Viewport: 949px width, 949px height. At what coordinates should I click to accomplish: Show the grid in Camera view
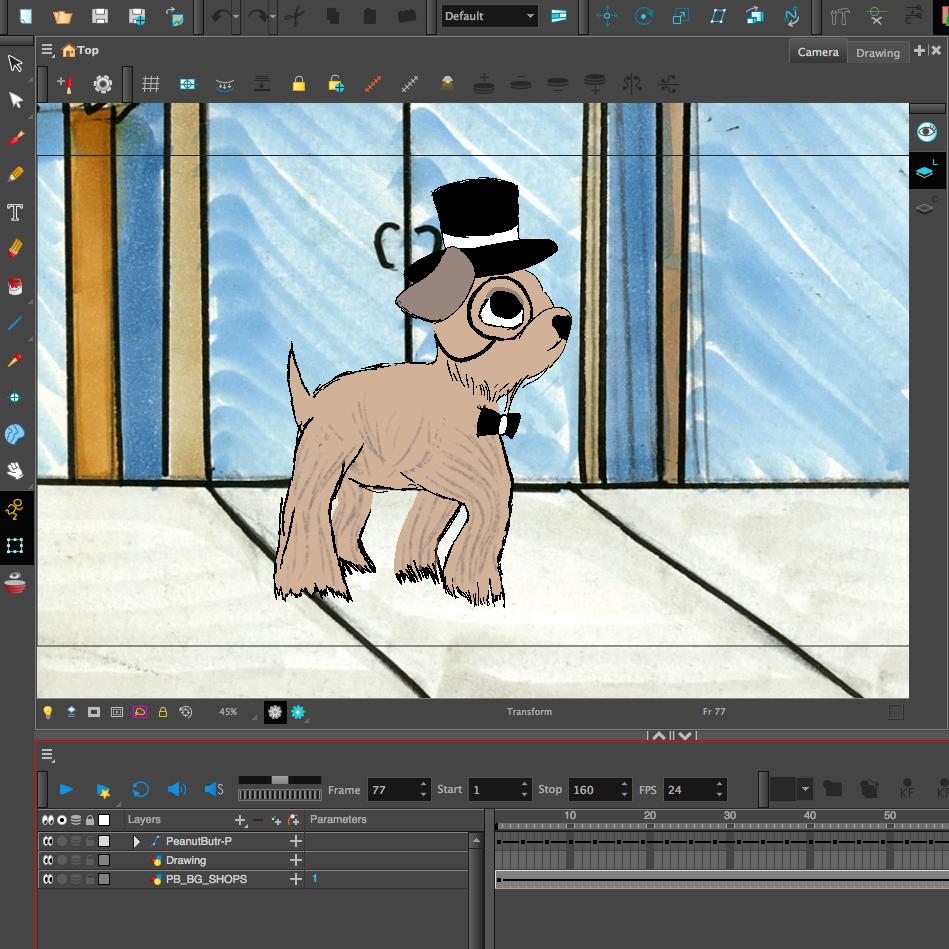151,85
